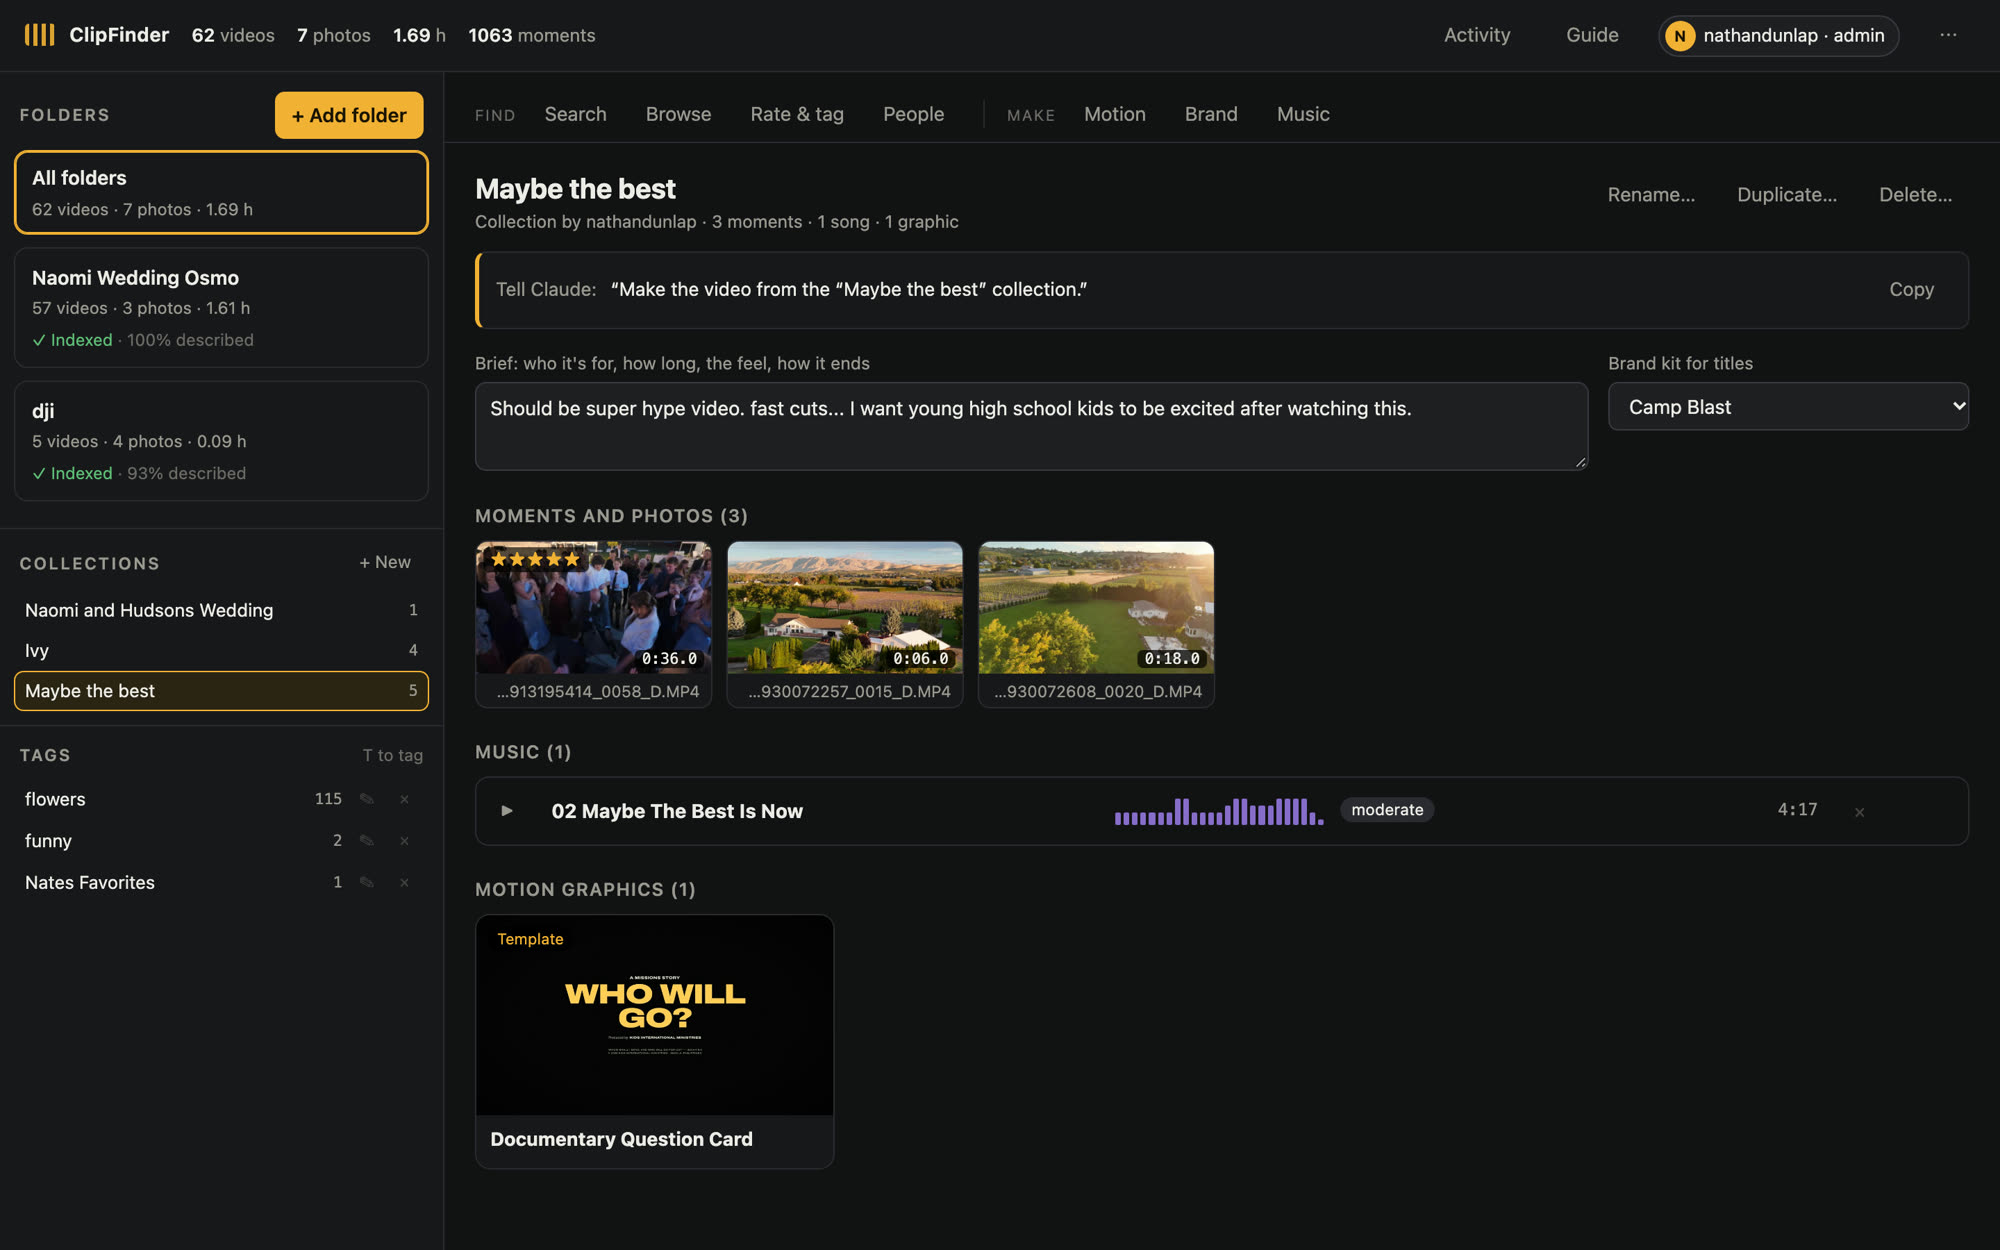Click the five-star rating on first clip

[x=535, y=559]
